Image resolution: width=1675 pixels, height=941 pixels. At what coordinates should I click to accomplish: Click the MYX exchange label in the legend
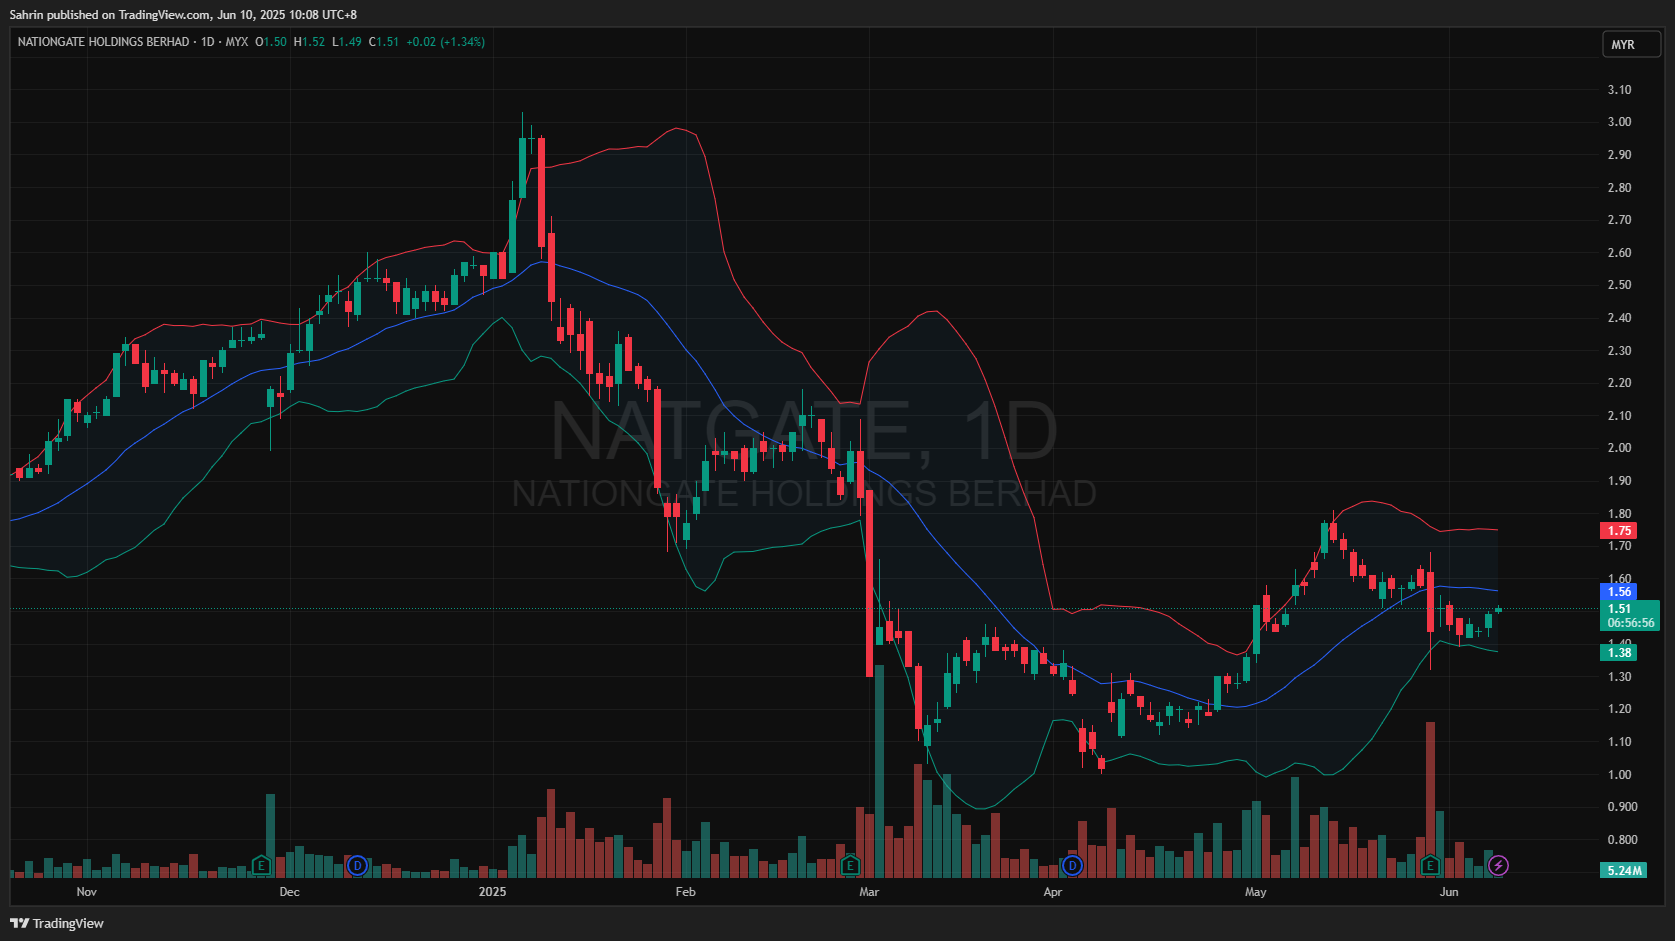pyautogui.click(x=237, y=42)
